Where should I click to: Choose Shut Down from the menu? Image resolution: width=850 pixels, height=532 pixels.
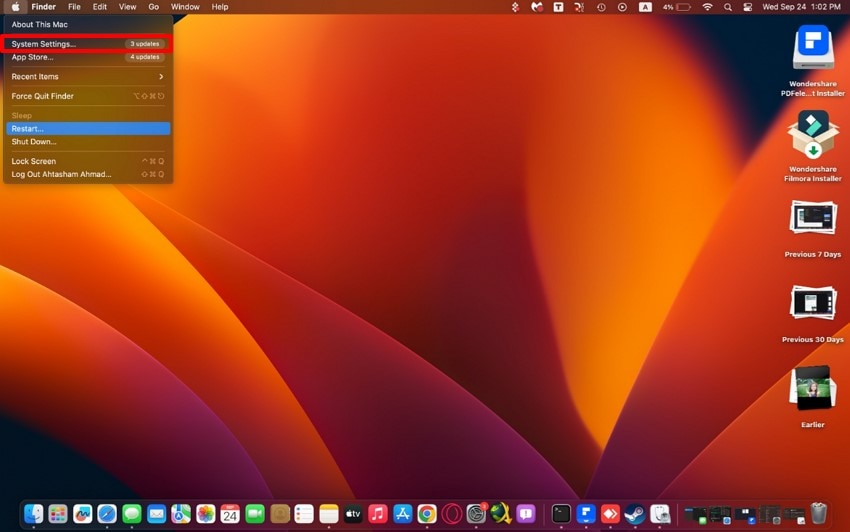coord(87,142)
